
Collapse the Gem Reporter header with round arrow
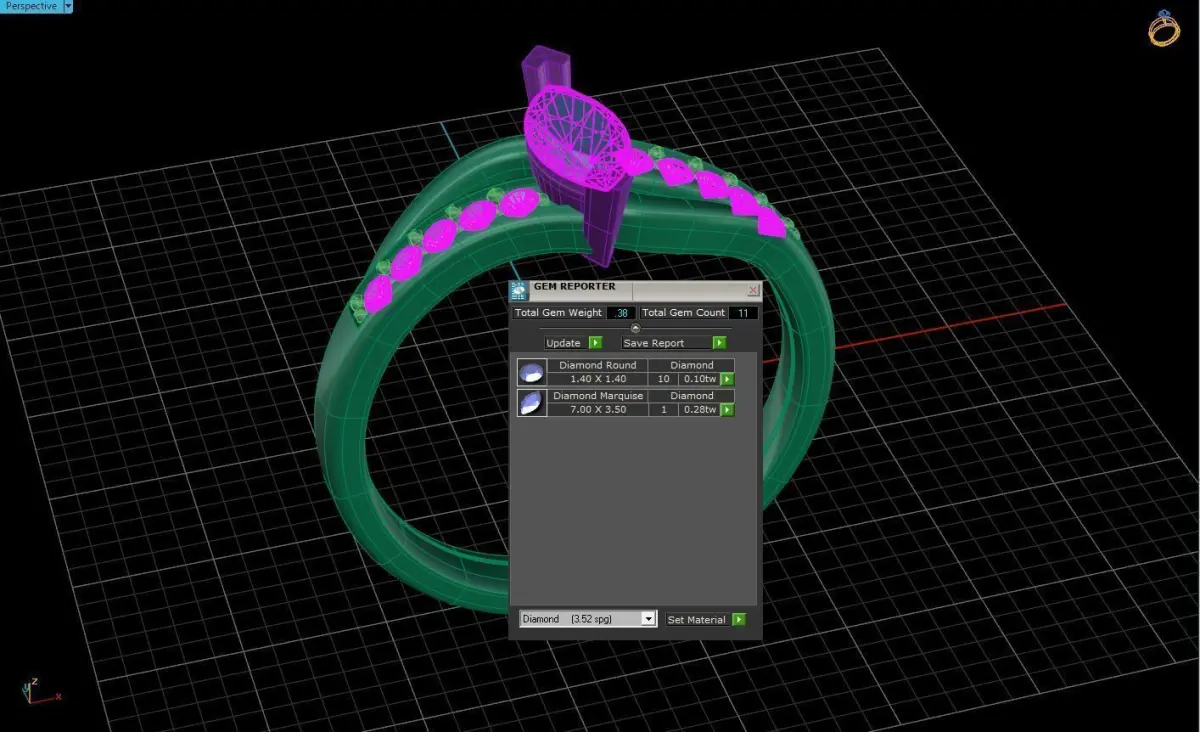click(635, 328)
